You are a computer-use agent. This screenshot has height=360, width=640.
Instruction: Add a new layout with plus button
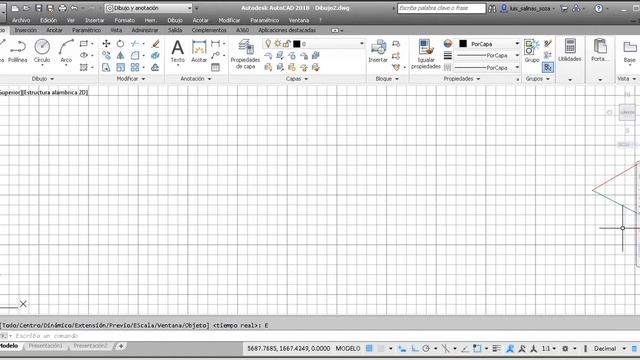click(x=121, y=346)
